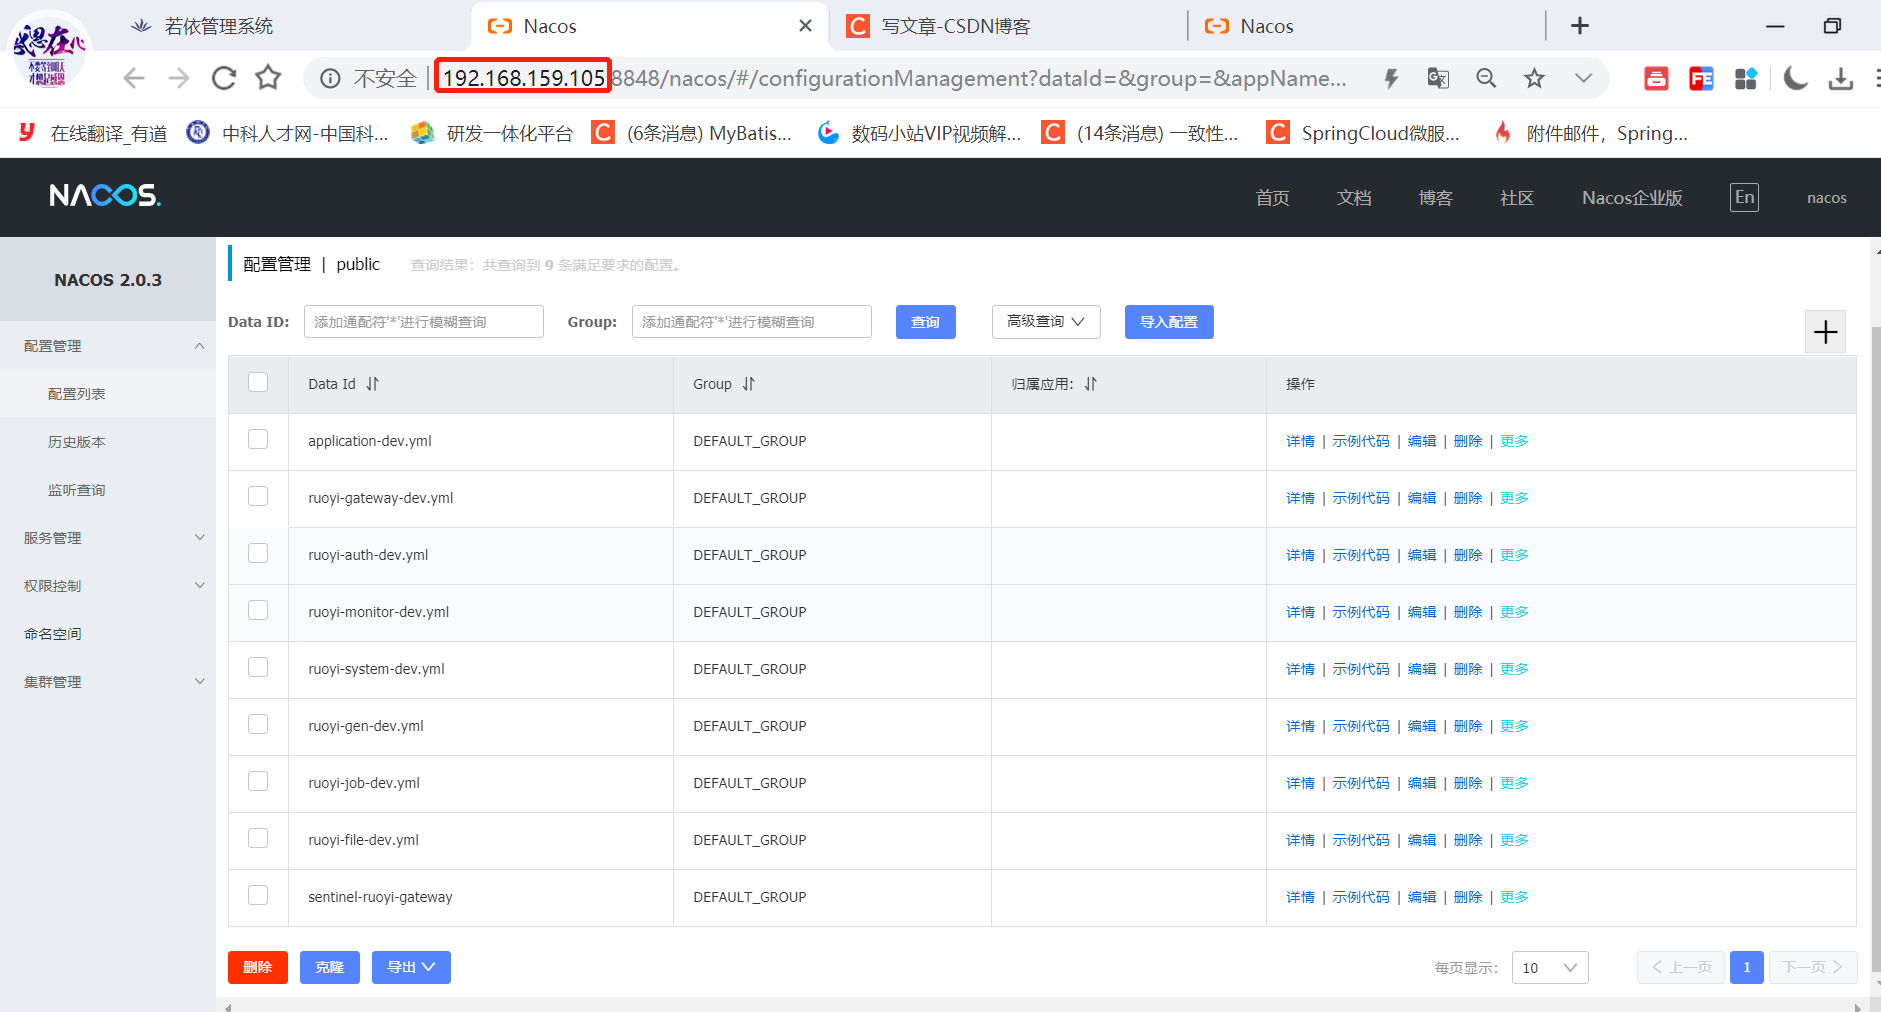Edit ruoyi-gateway-dev.yml via 编辑 link
1881x1012 pixels.
pyautogui.click(x=1422, y=498)
